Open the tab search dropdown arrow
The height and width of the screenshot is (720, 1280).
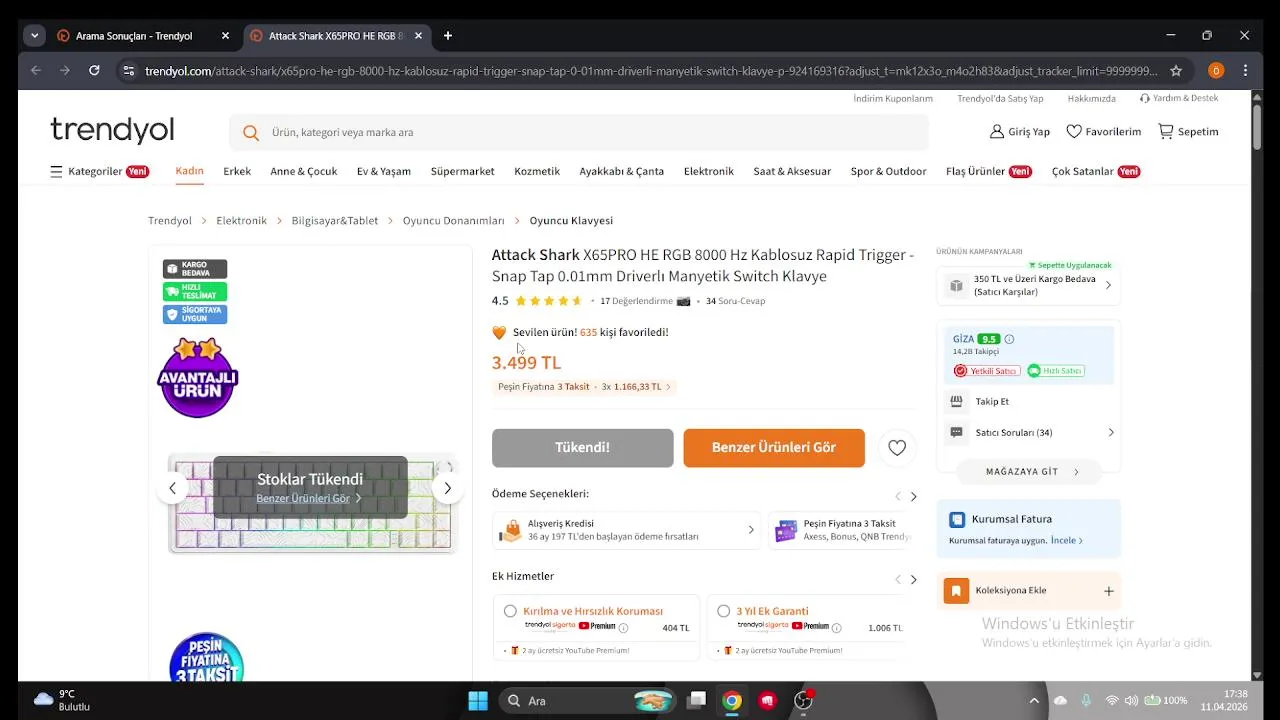click(x=35, y=36)
